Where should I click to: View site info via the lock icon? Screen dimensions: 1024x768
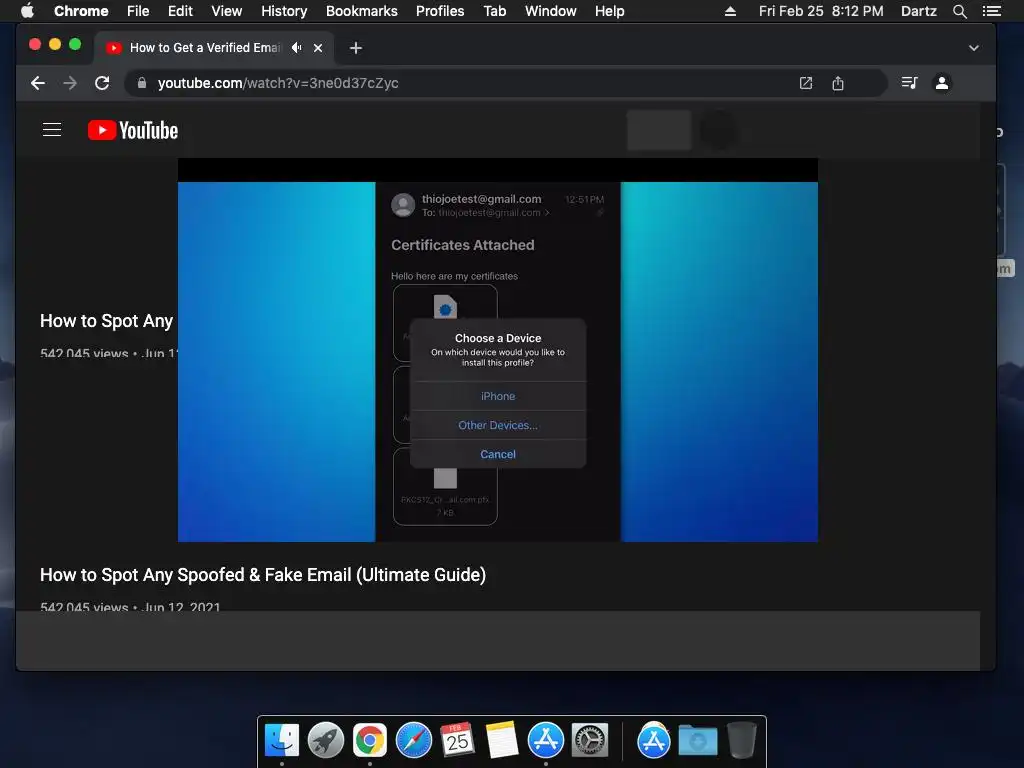(x=142, y=83)
